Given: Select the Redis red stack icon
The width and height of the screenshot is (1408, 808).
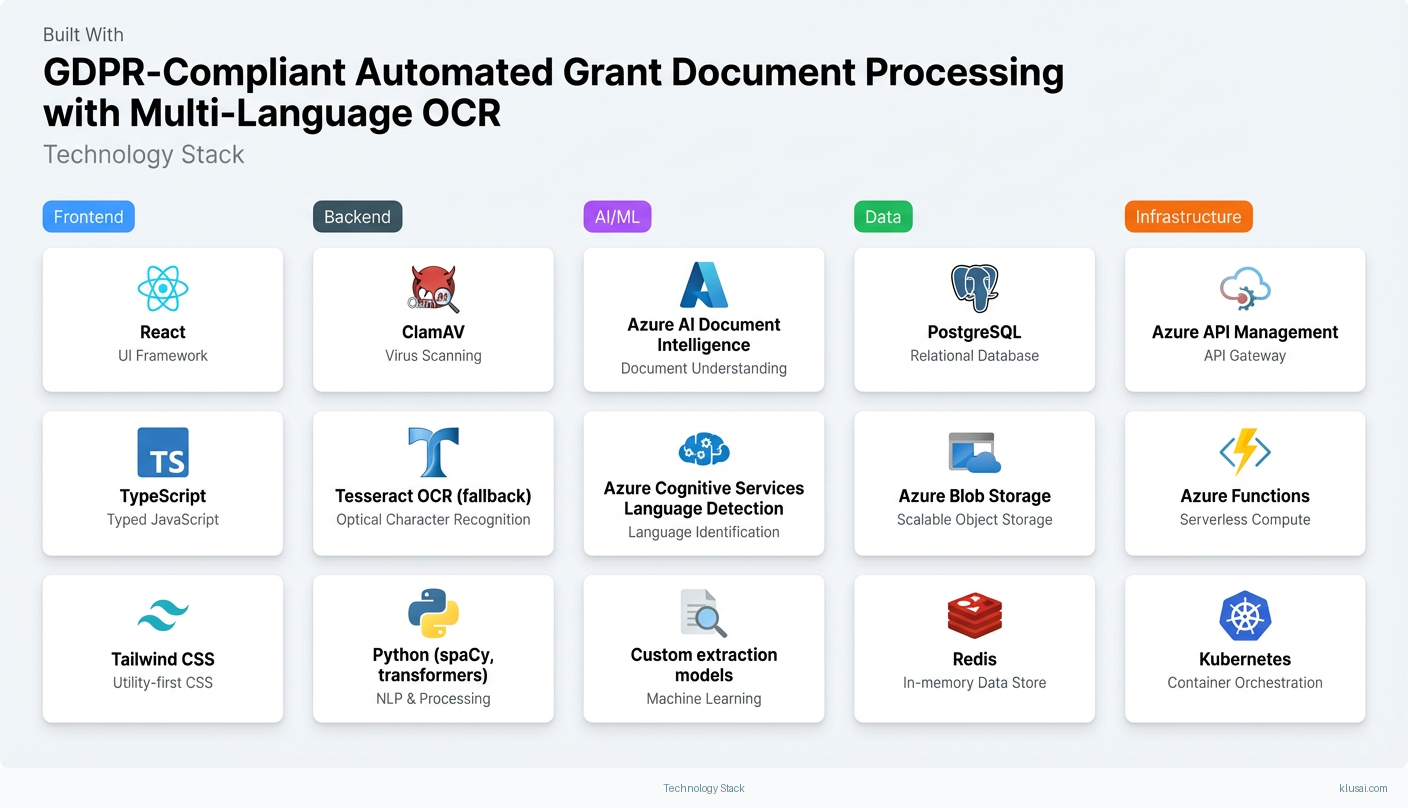Looking at the screenshot, I should click(974, 616).
